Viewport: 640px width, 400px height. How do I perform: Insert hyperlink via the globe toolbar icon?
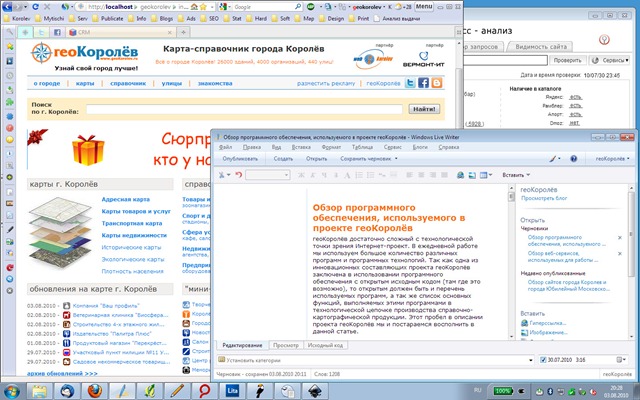click(x=460, y=175)
